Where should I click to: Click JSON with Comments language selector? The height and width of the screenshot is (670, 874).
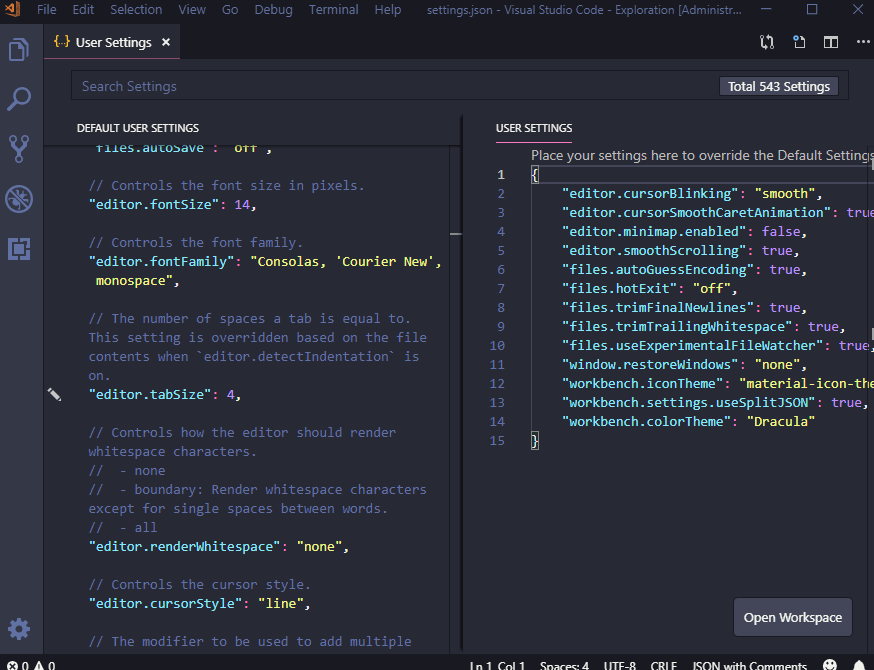click(x=750, y=663)
